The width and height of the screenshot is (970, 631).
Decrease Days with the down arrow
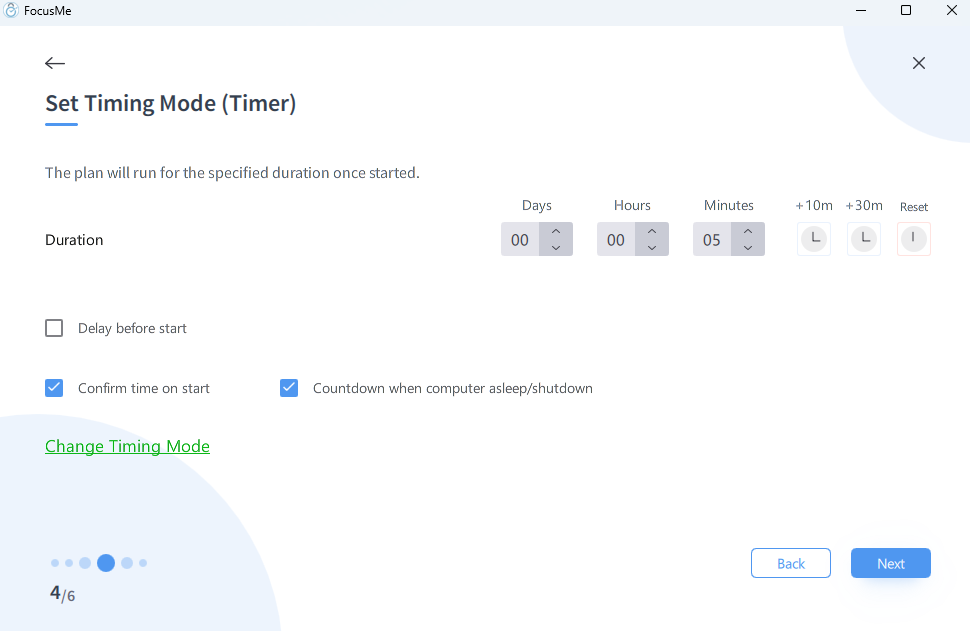click(556, 248)
